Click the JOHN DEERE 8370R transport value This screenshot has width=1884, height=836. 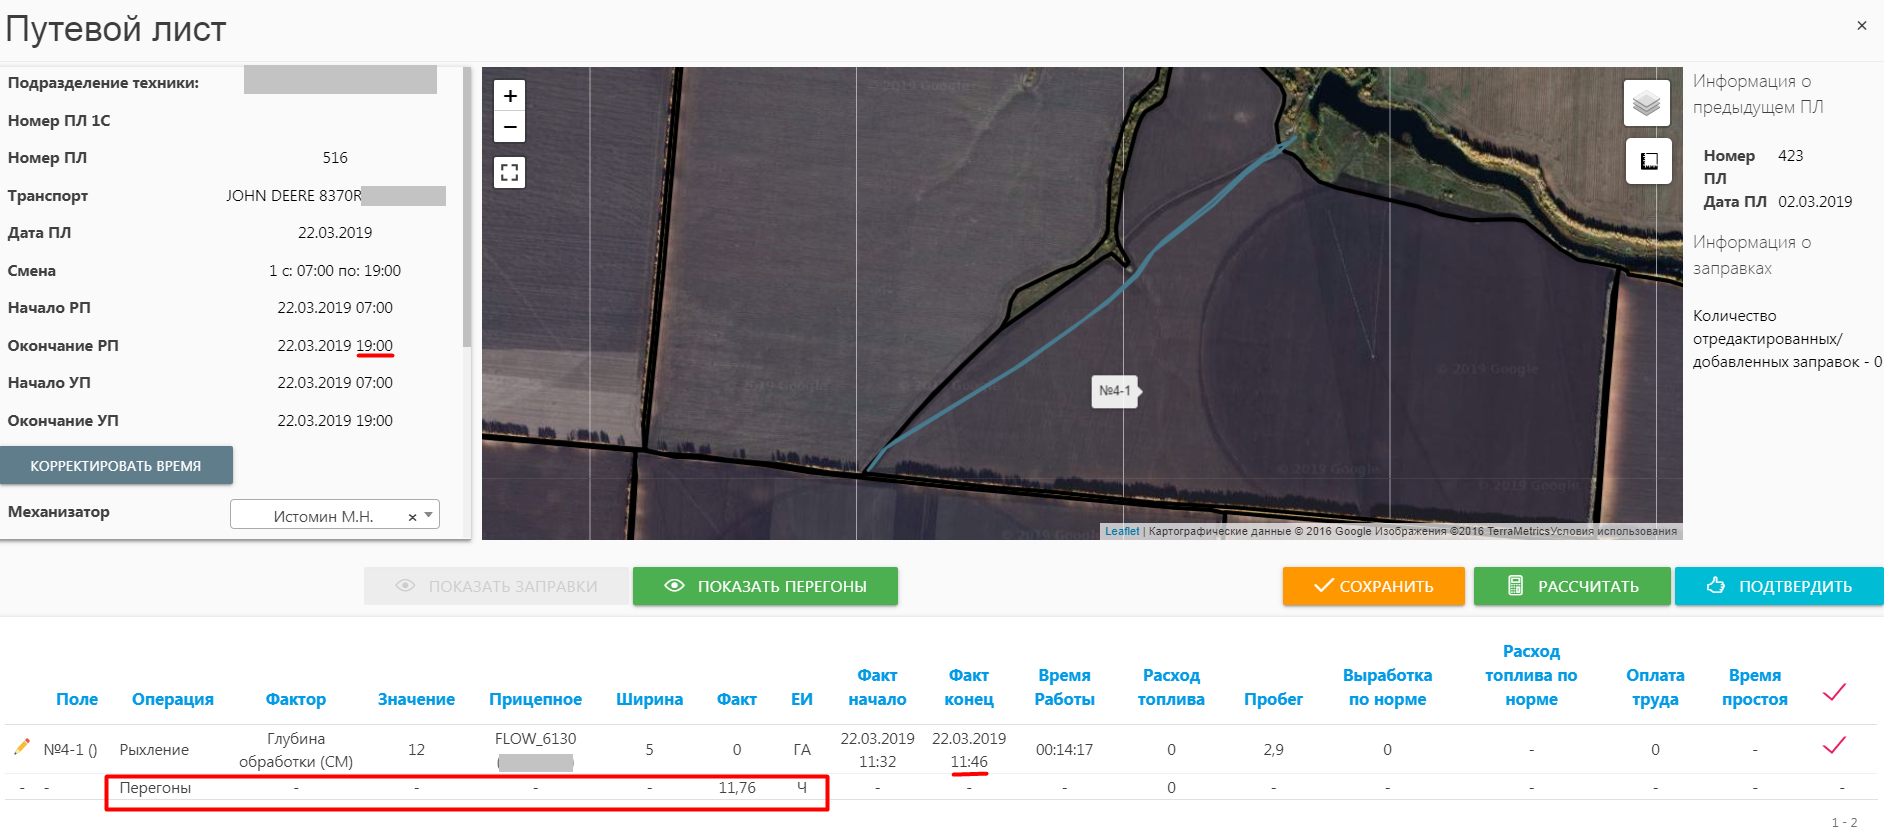coord(293,196)
